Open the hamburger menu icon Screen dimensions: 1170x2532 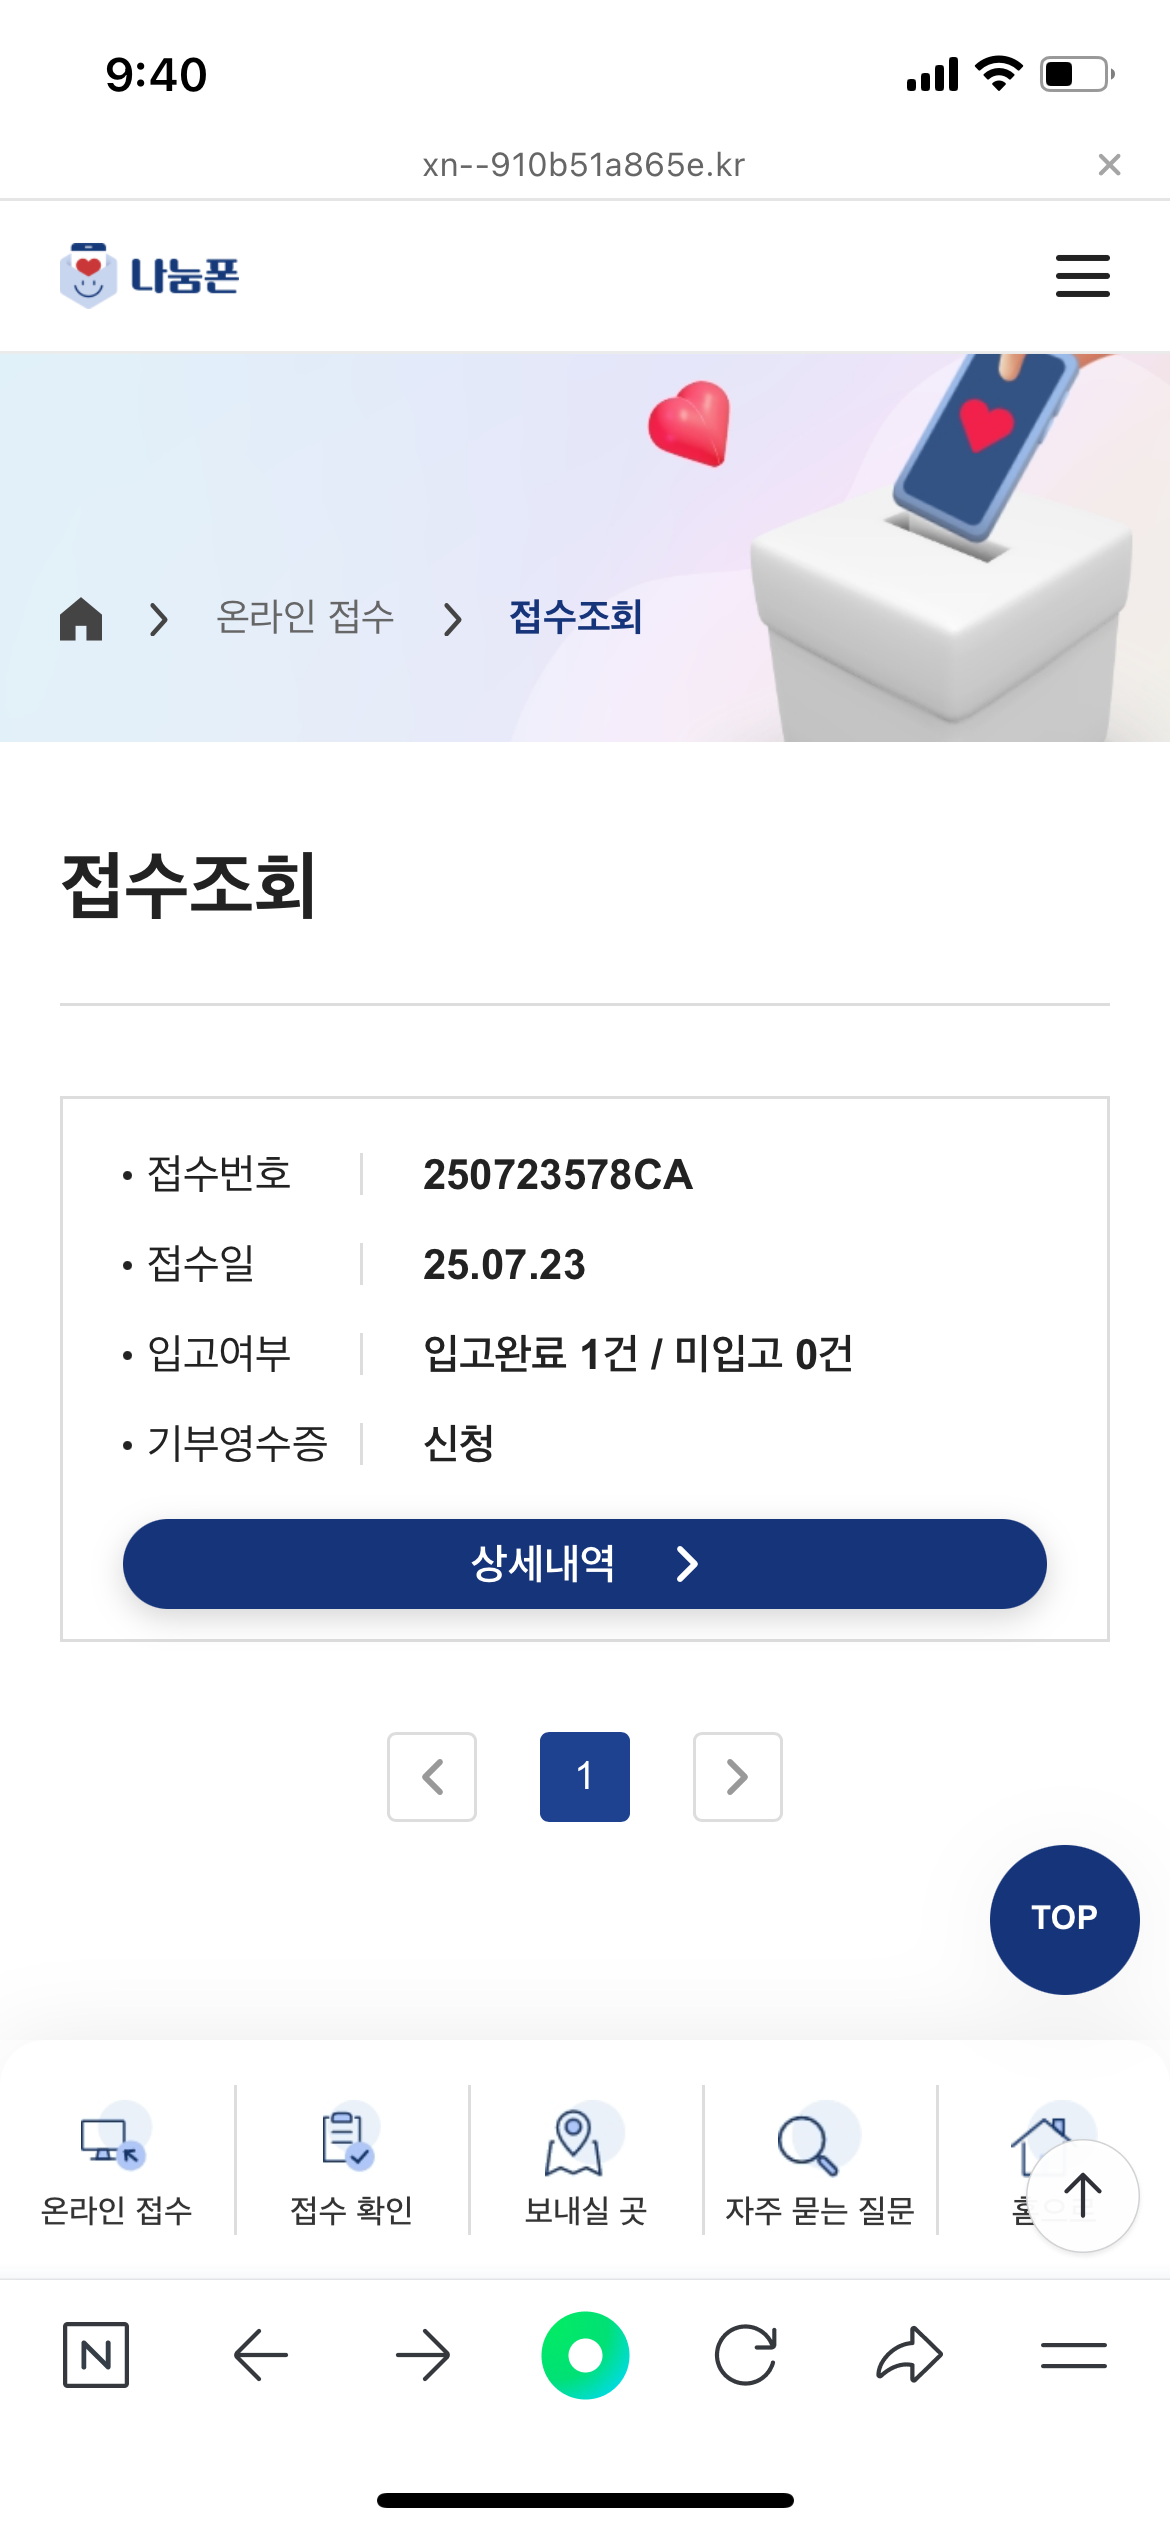(x=1082, y=276)
